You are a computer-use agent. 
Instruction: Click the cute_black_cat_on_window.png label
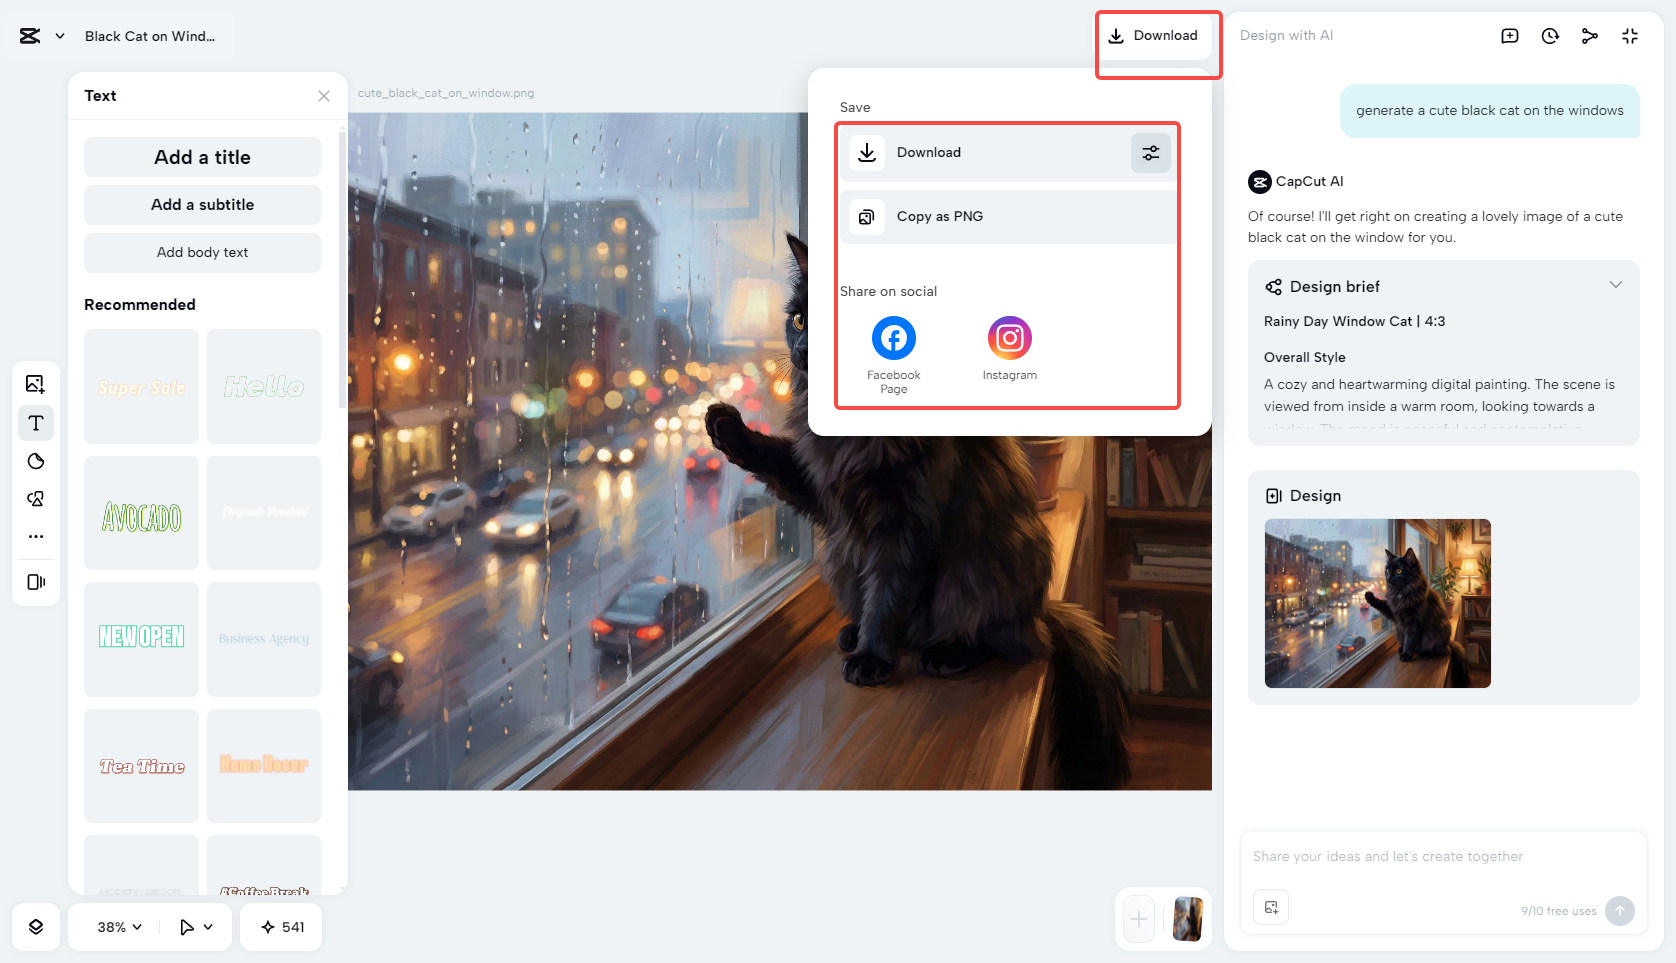click(446, 93)
